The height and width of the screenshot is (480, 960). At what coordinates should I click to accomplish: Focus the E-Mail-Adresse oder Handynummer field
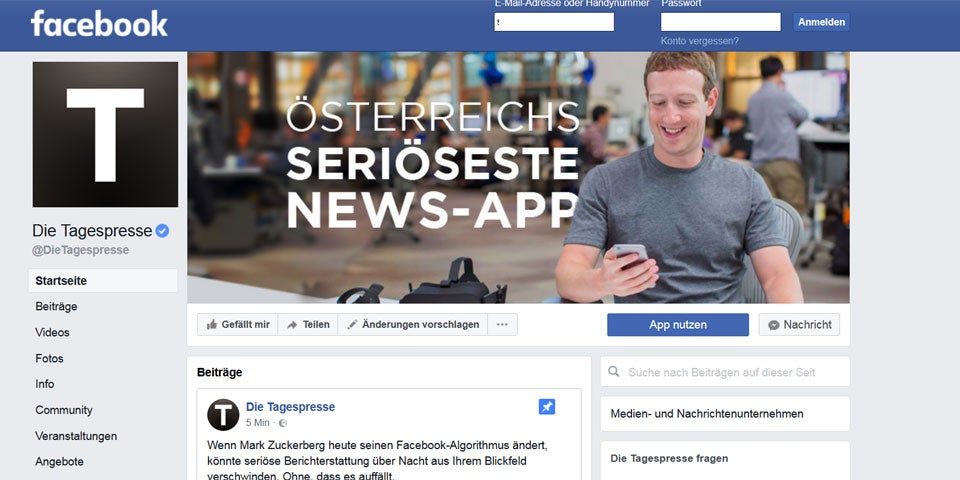[554, 22]
